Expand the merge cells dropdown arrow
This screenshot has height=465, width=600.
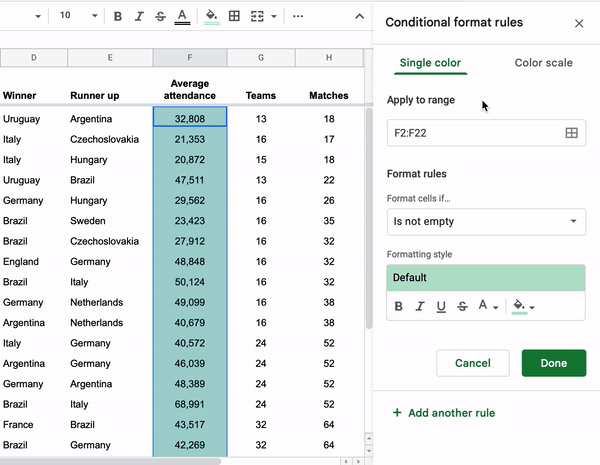point(274,16)
